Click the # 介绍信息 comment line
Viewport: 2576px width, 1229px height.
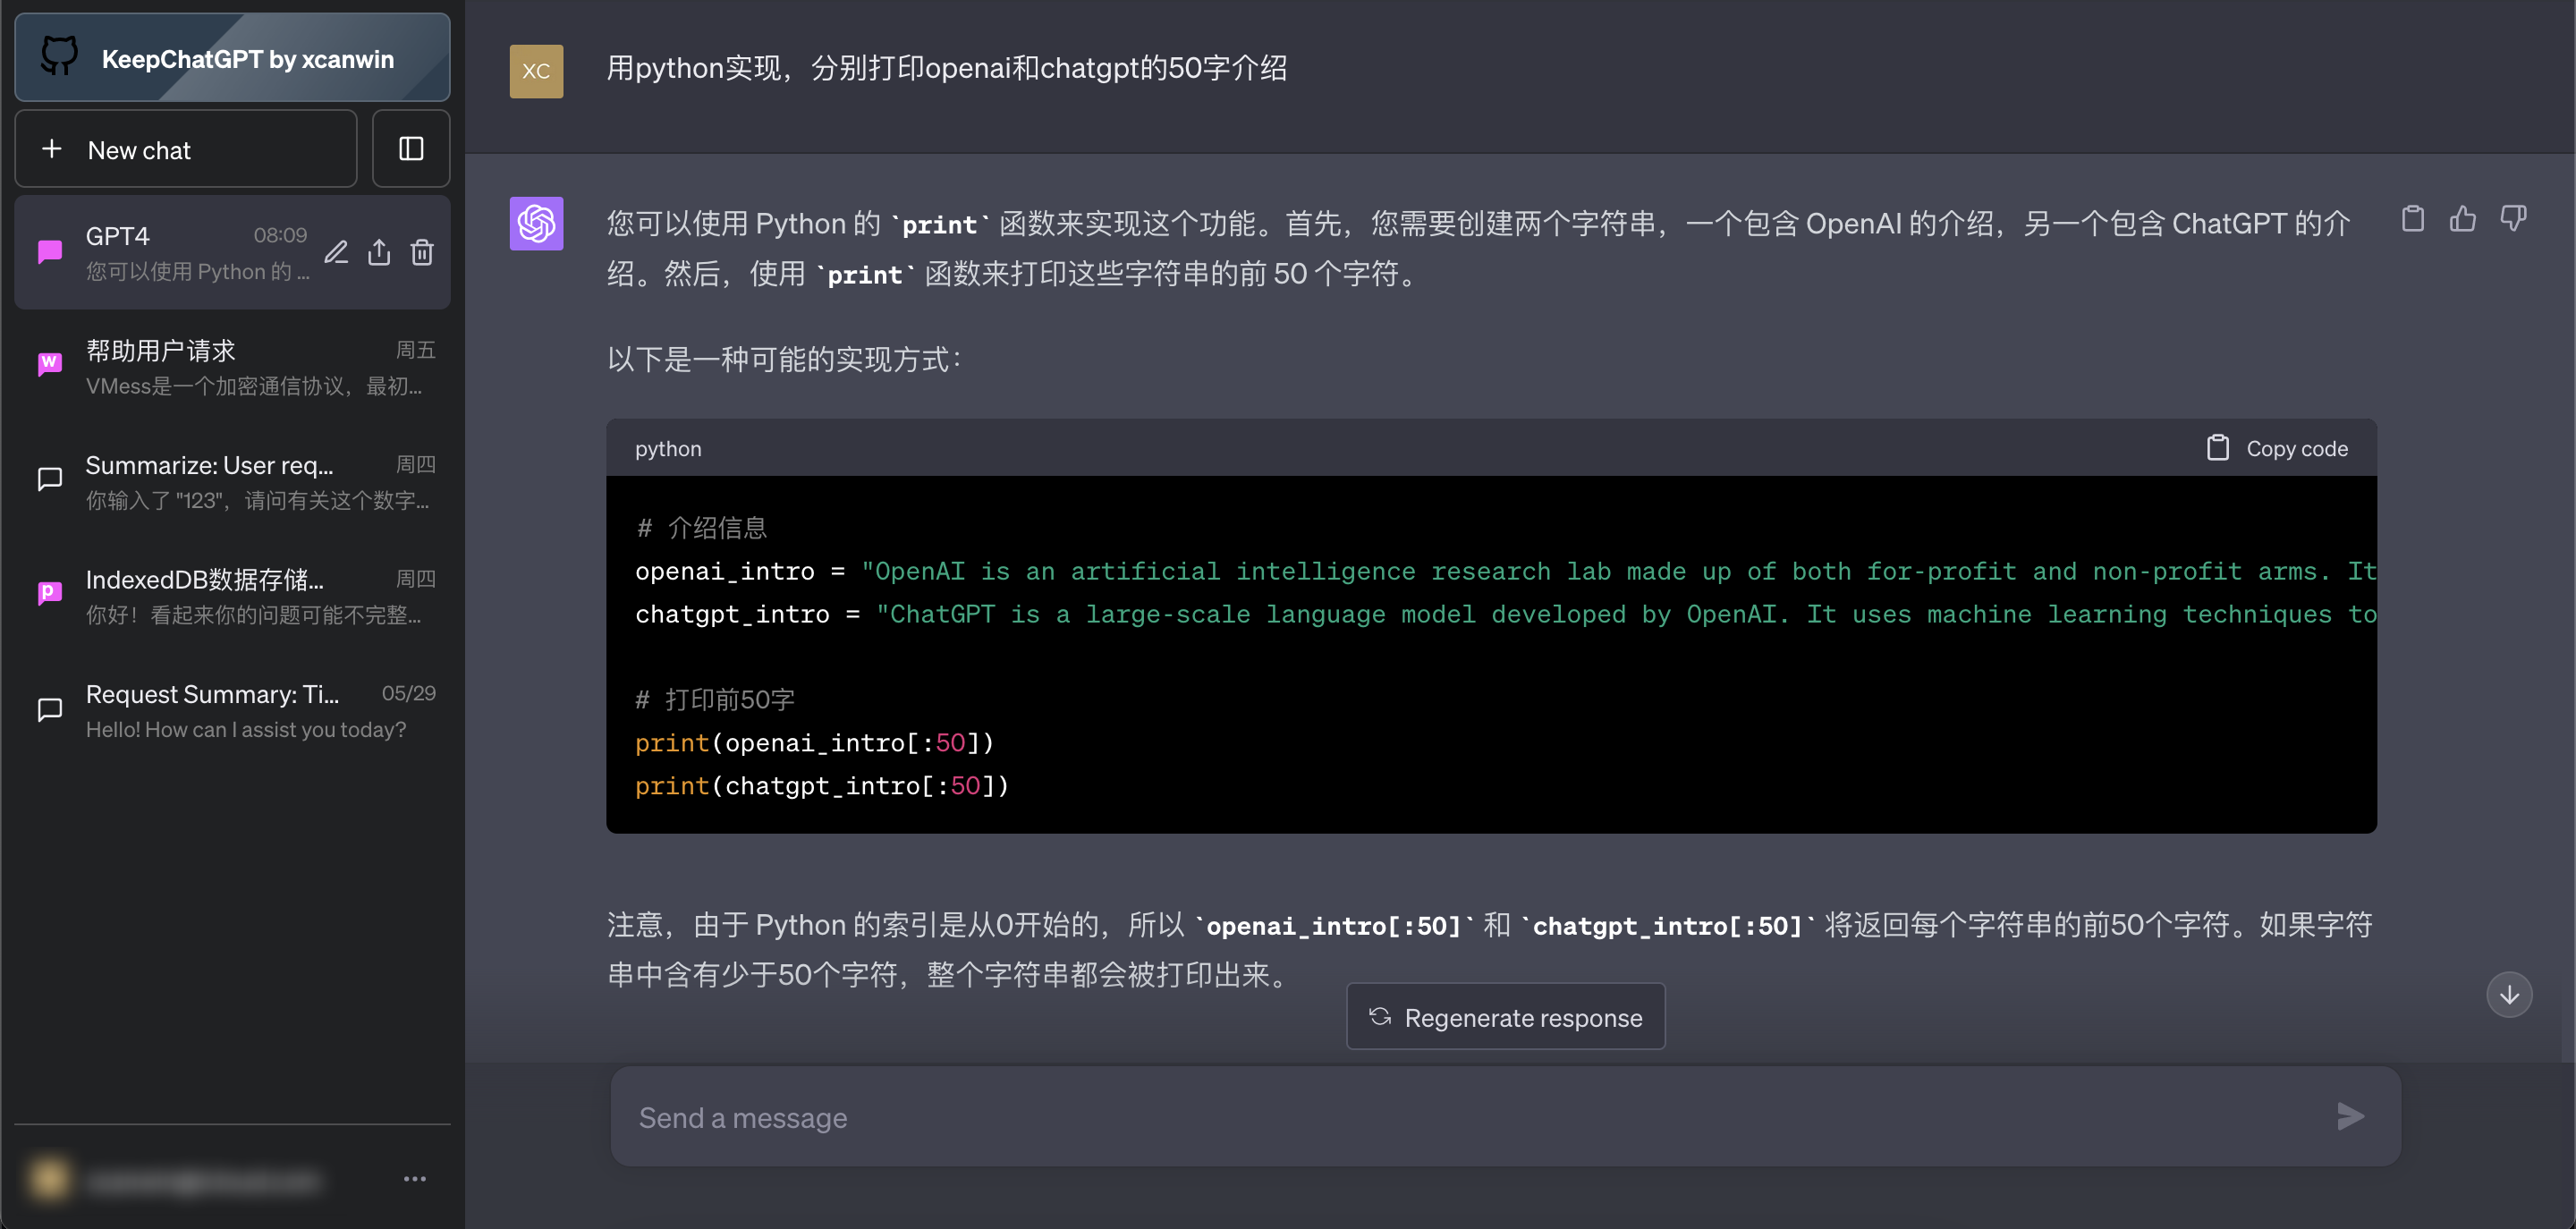[701, 528]
